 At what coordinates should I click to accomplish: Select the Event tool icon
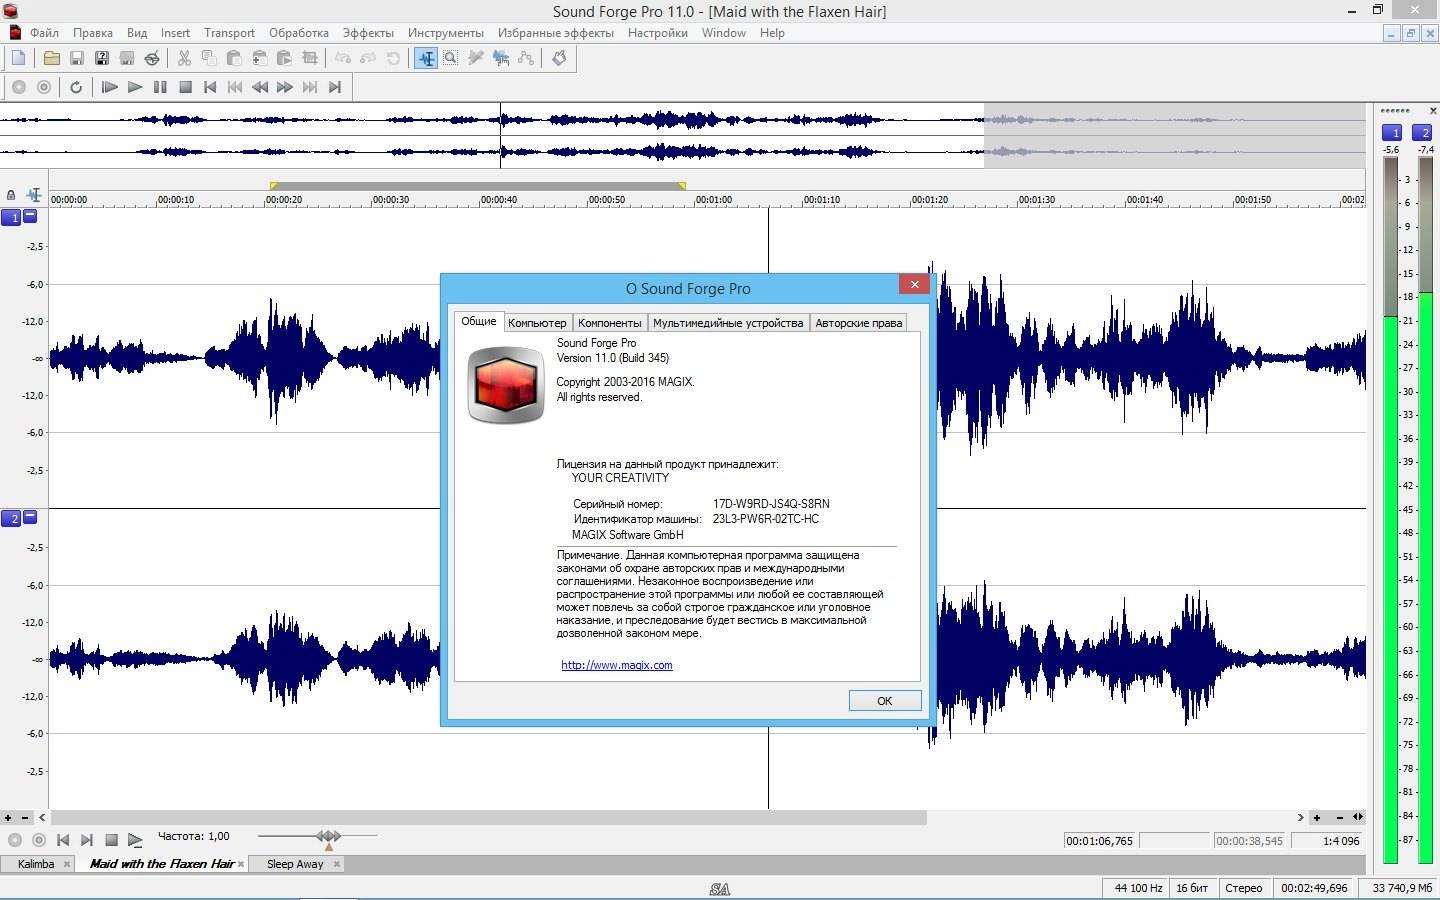pyautogui.click(x=501, y=58)
